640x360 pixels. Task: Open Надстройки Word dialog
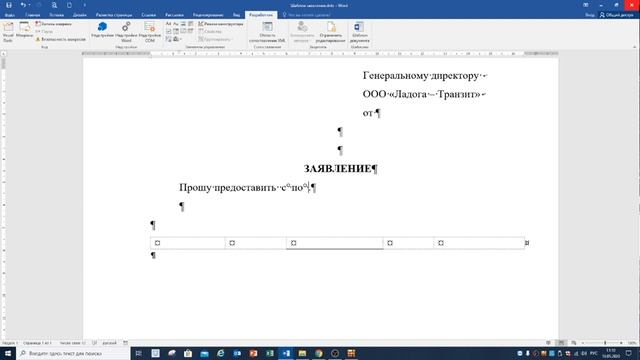126,31
